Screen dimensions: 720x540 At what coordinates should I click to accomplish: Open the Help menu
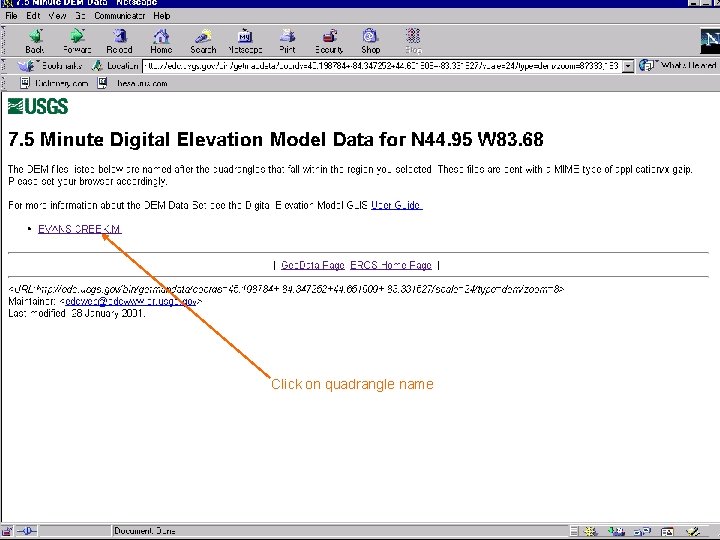coord(162,16)
